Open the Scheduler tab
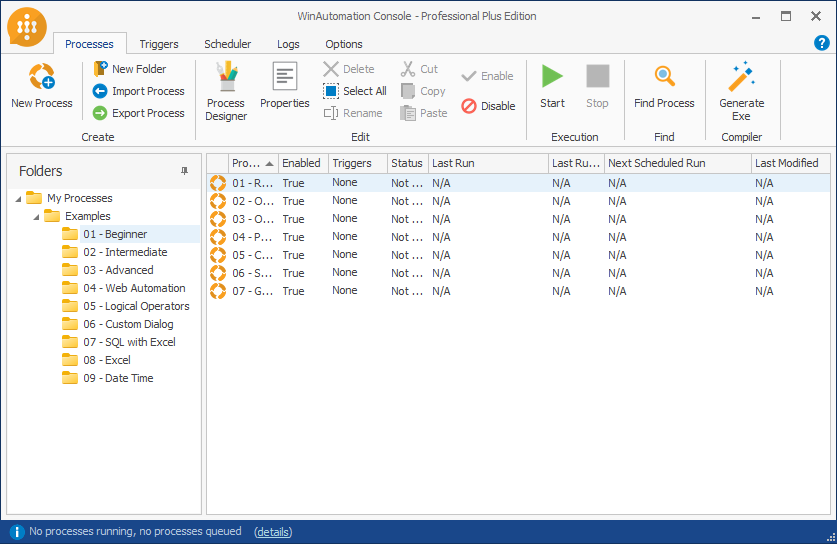The width and height of the screenshot is (837, 544). click(227, 44)
